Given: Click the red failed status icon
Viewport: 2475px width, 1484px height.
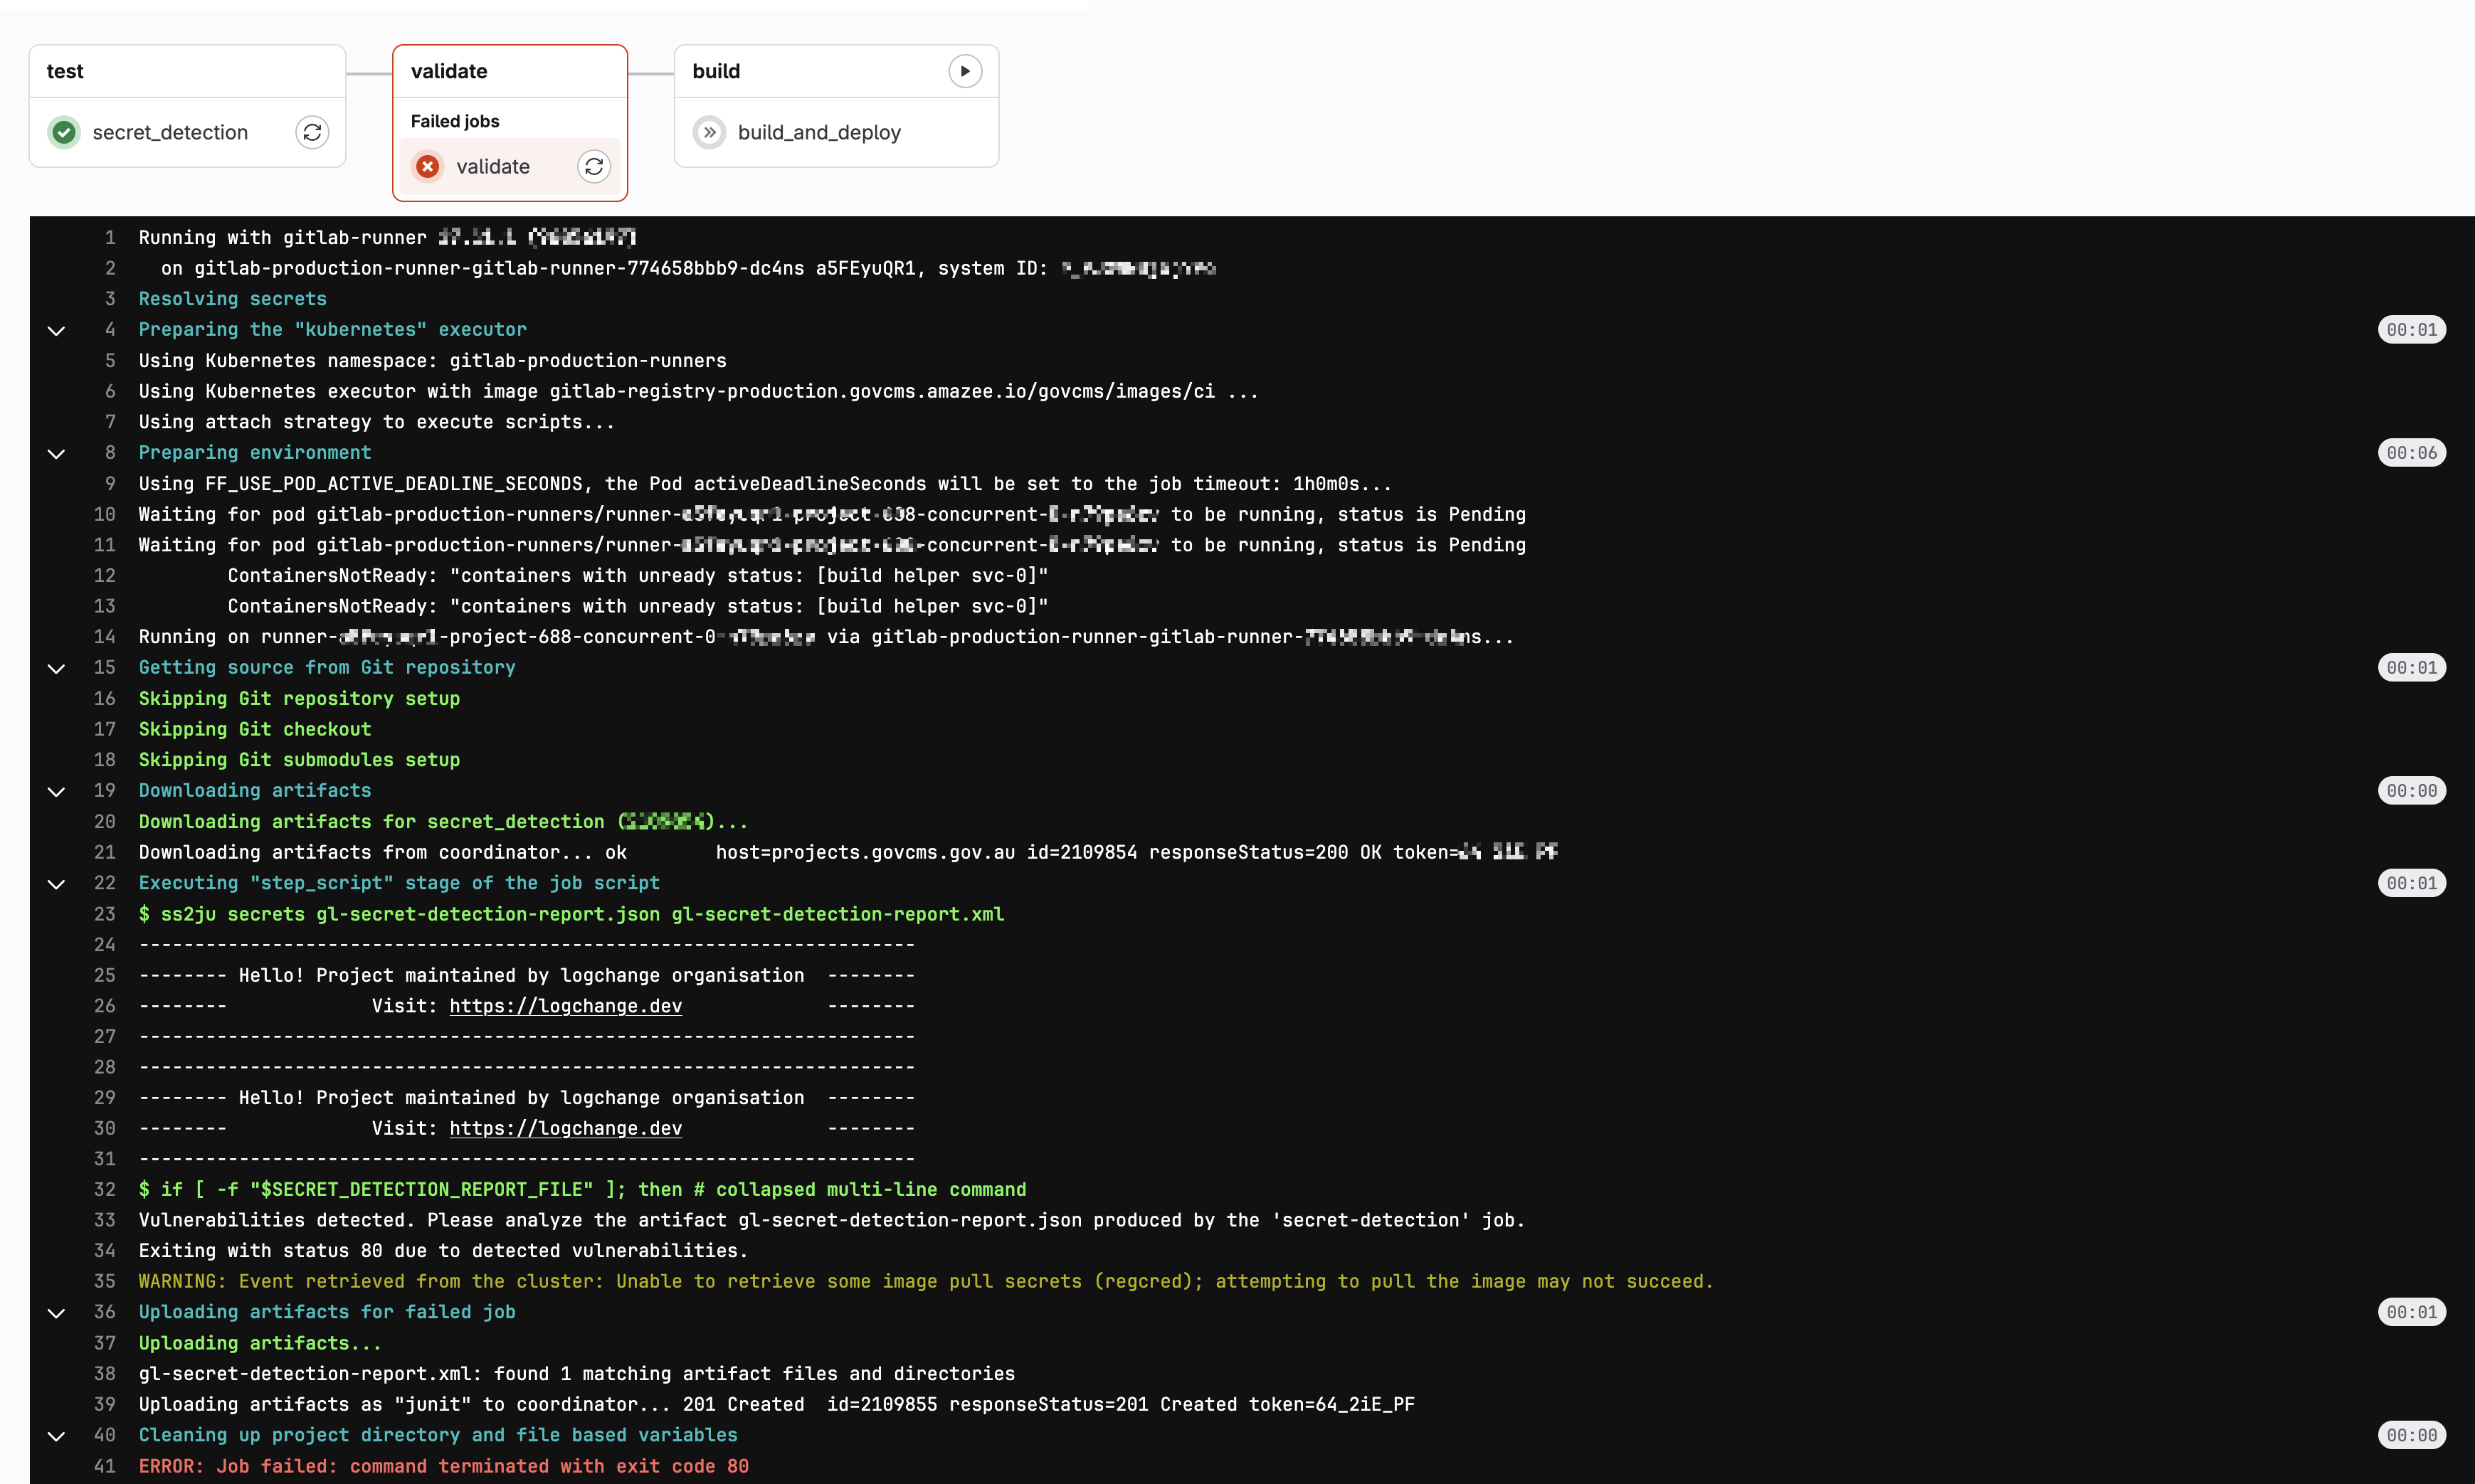Looking at the screenshot, I should 428,166.
